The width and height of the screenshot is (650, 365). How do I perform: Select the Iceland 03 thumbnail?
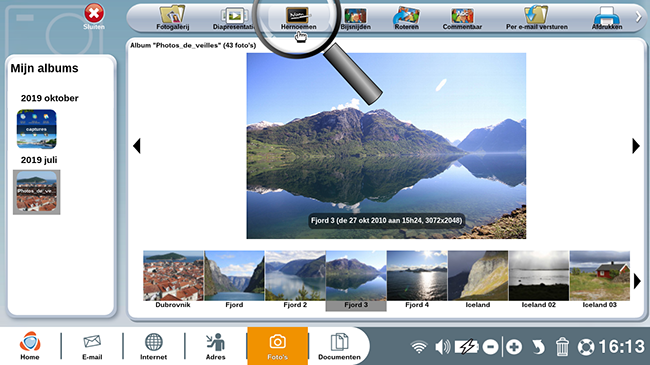coord(599,280)
